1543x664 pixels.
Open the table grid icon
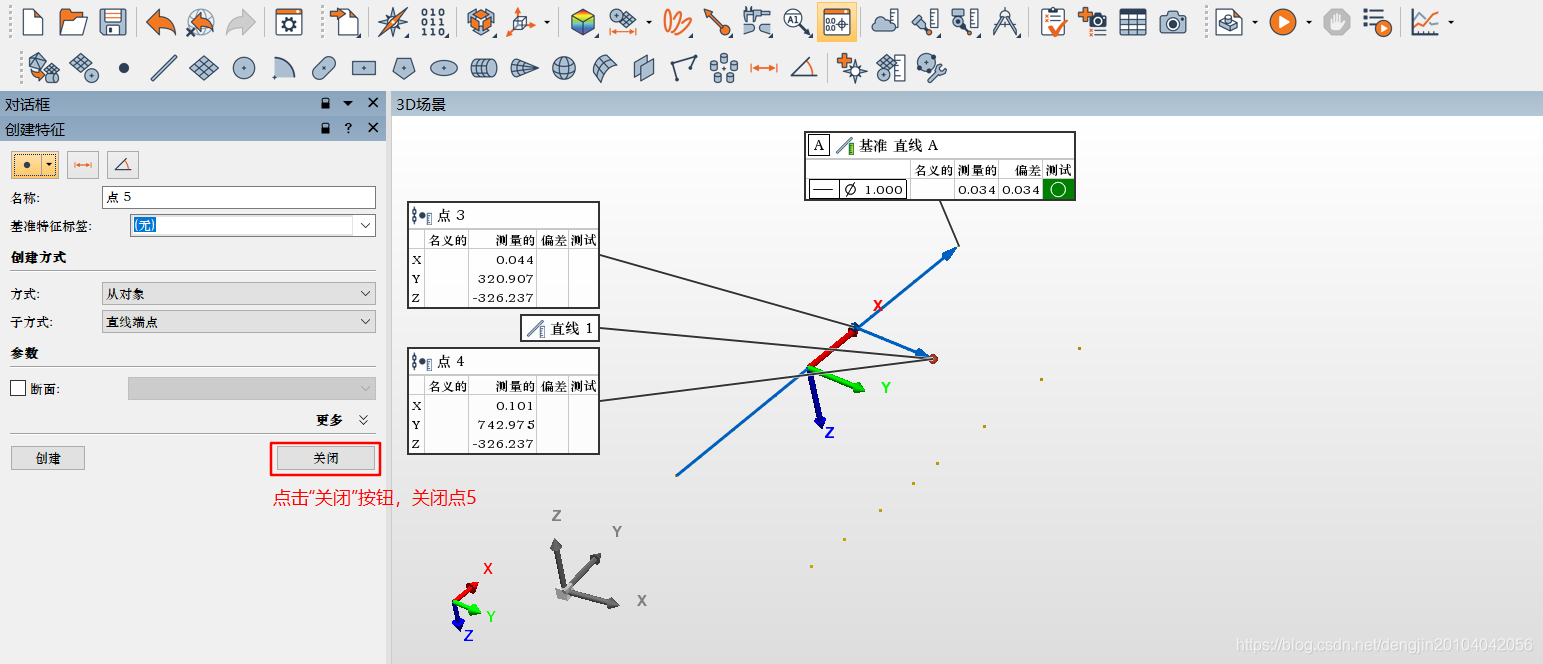pyautogui.click(x=1133, y=21)
